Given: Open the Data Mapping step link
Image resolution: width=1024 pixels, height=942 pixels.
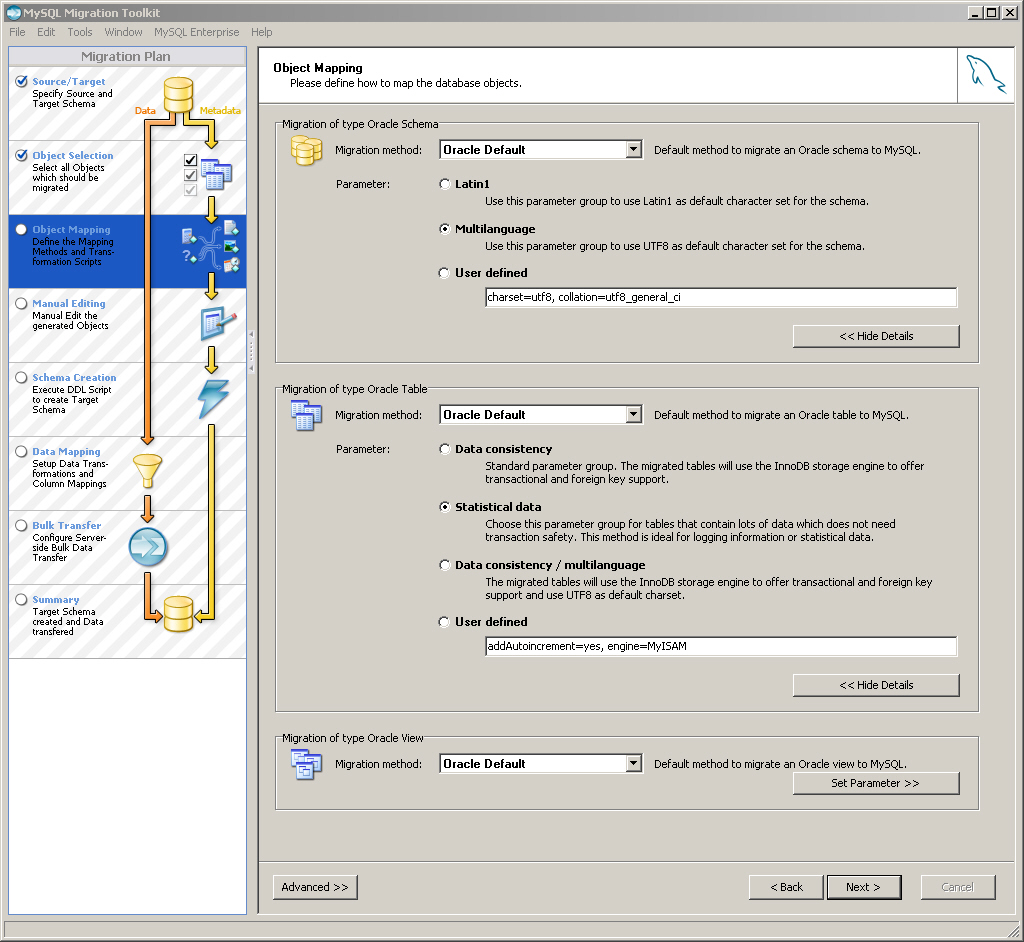Looking at the screenshot, I should point(67,451).
